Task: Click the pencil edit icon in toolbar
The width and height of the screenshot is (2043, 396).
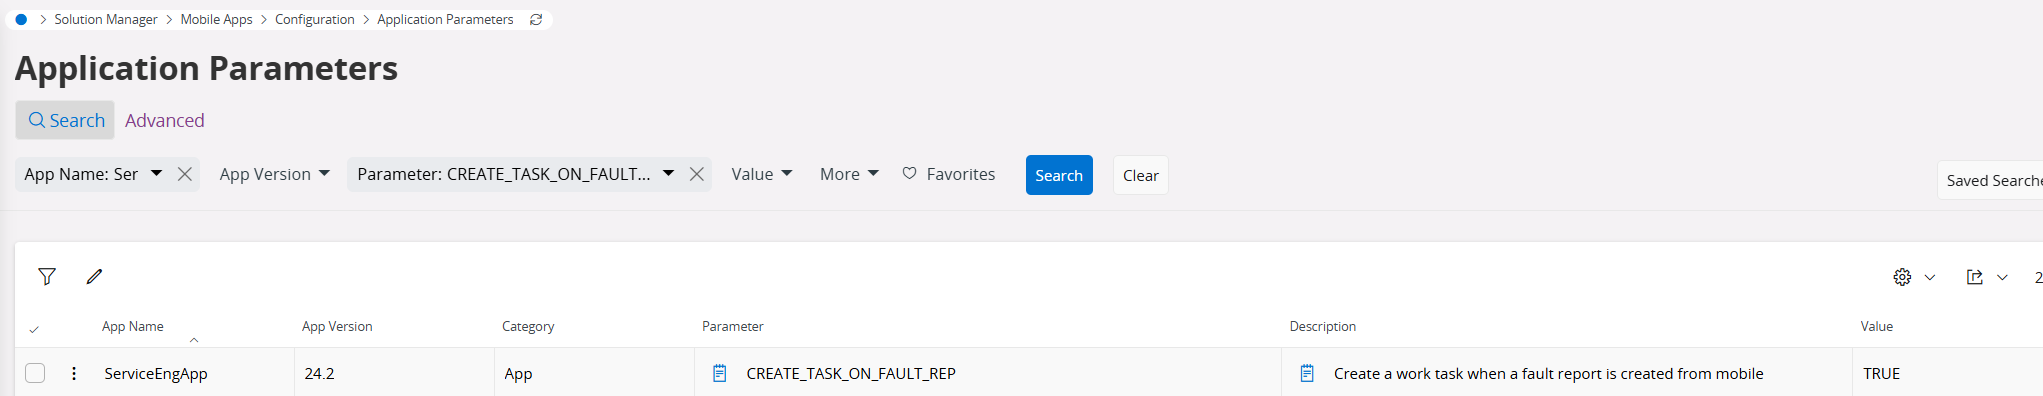Action: 94,277
